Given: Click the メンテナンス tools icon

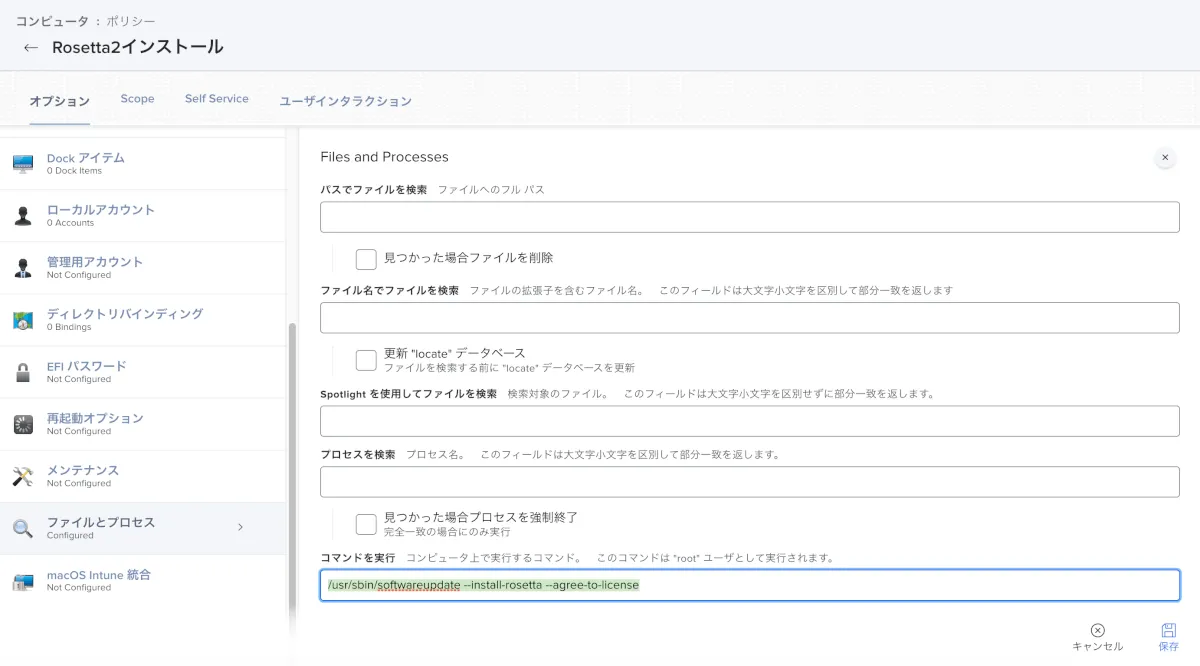Looking at the screenshot, I should click(23, 476).
